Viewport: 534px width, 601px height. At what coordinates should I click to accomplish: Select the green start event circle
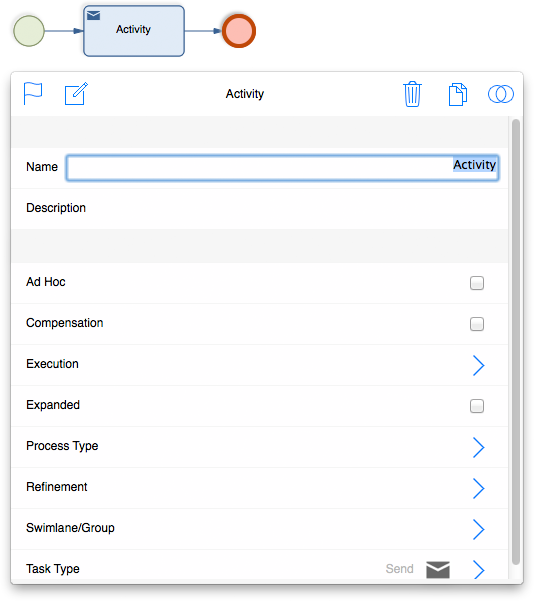pyautogui.click(x=29, y=31)
